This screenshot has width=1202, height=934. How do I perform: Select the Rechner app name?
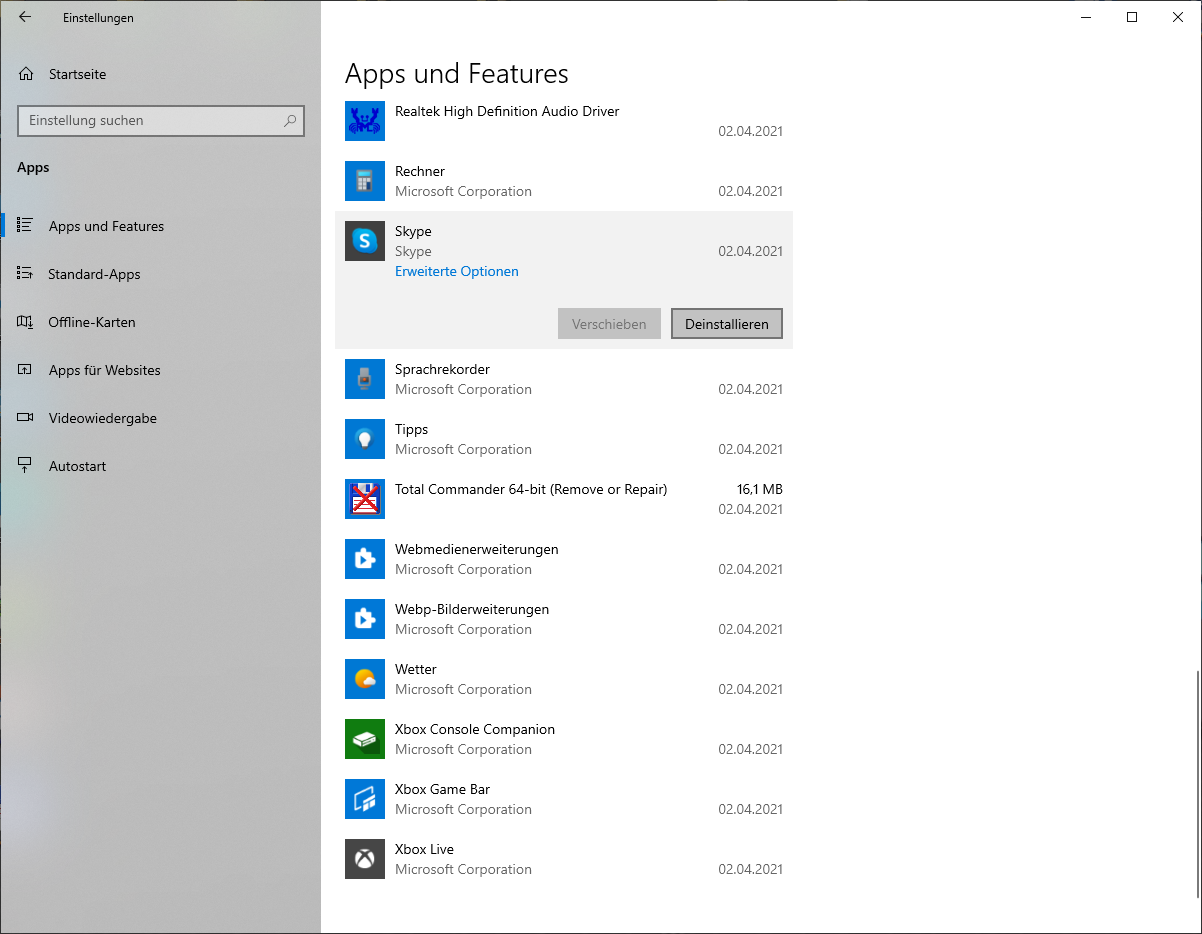click(420, 171)
